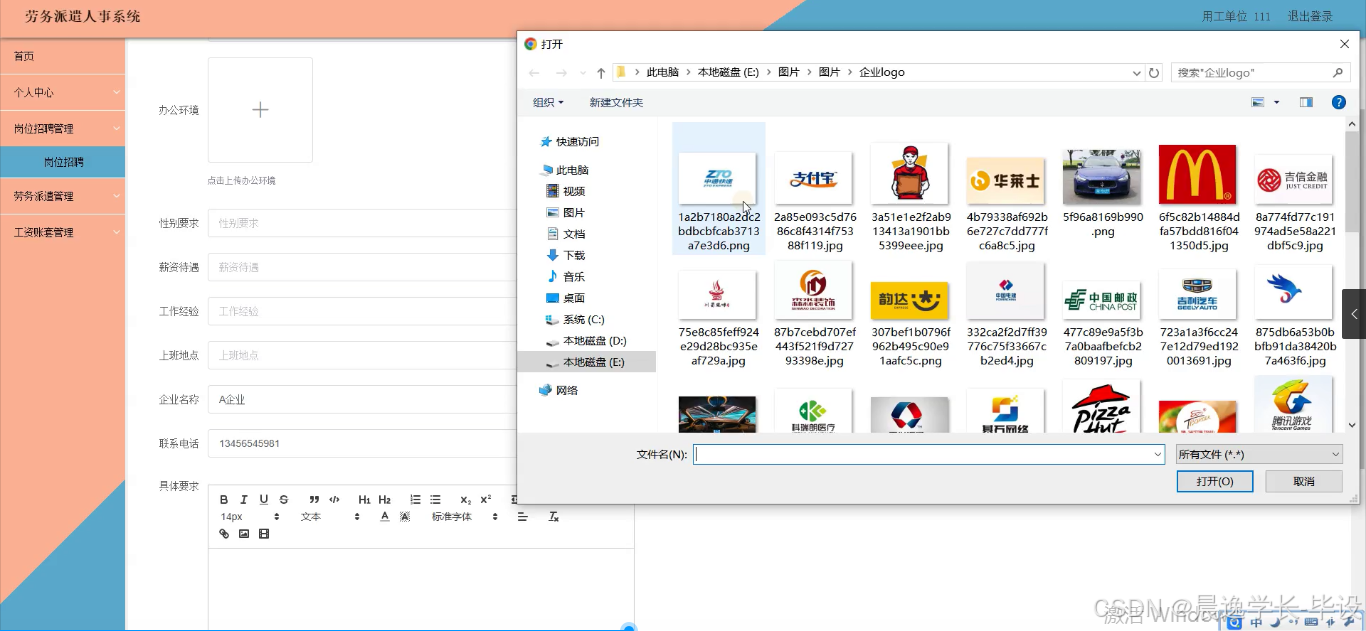Apply subscript formatting in the editor
Screen dimensions: 1366x631
pos(465,500)
